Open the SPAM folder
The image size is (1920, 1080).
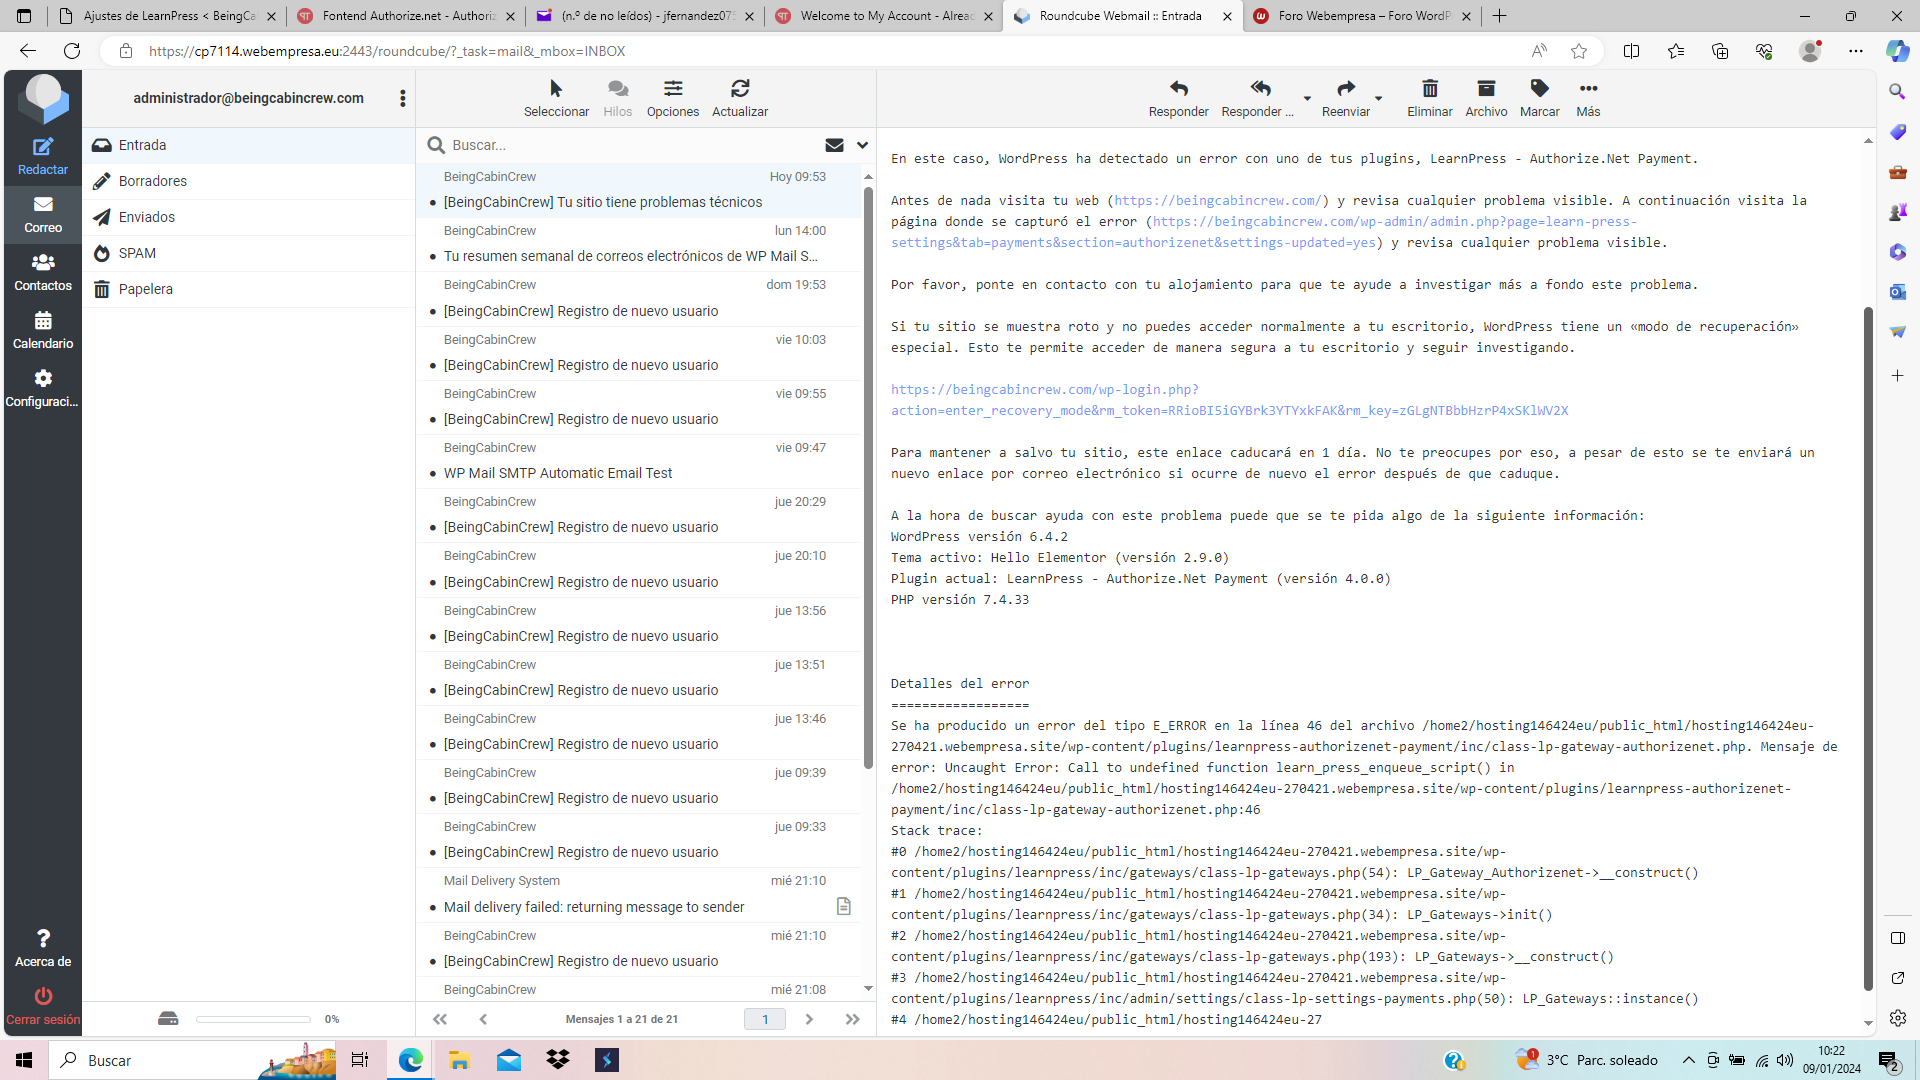248,253
